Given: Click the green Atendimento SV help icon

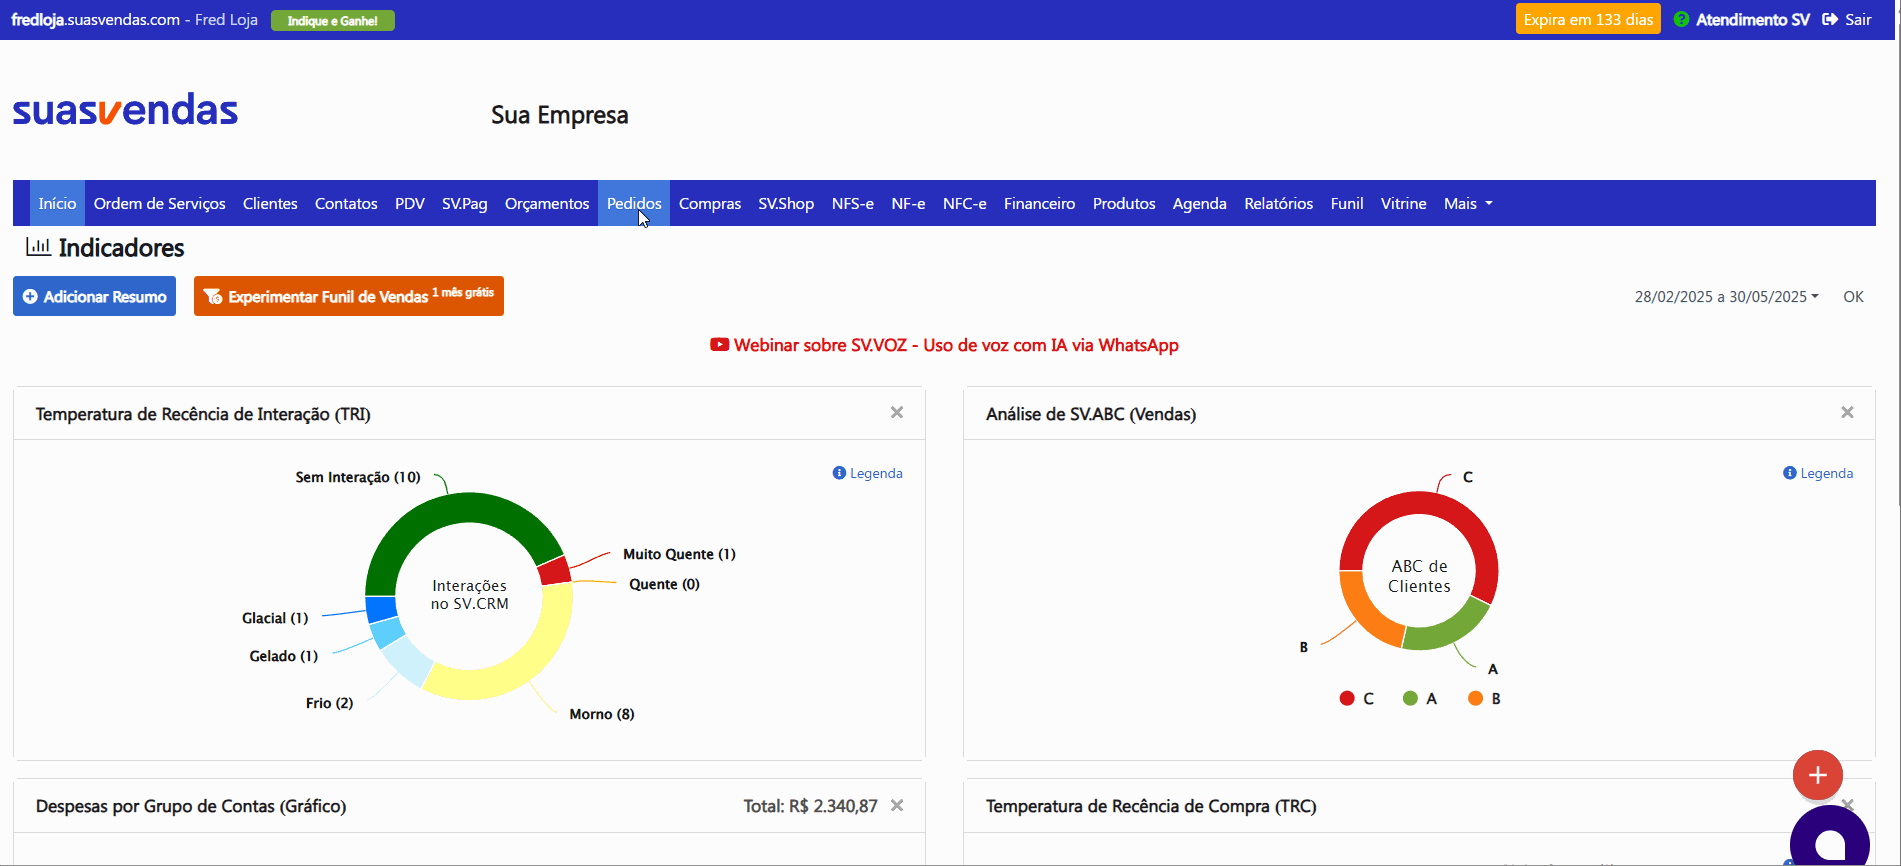Looking at the screenshot, I should [x=1681, y=19].
